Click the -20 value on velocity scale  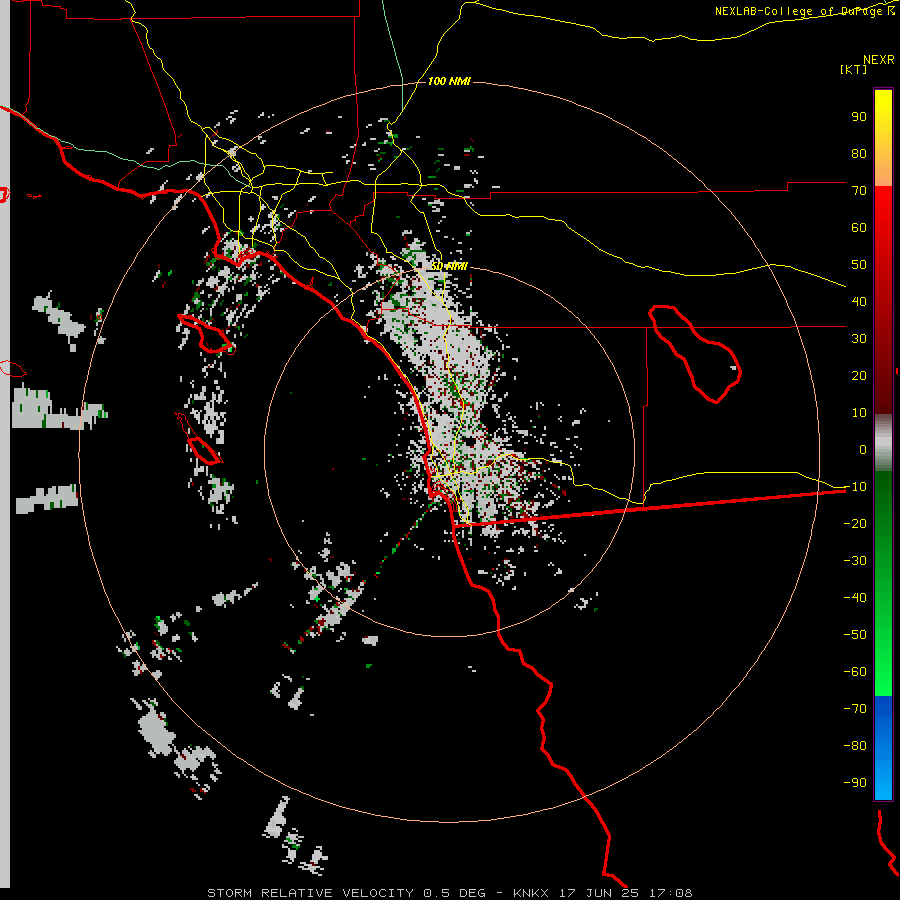tap(855, 523)
